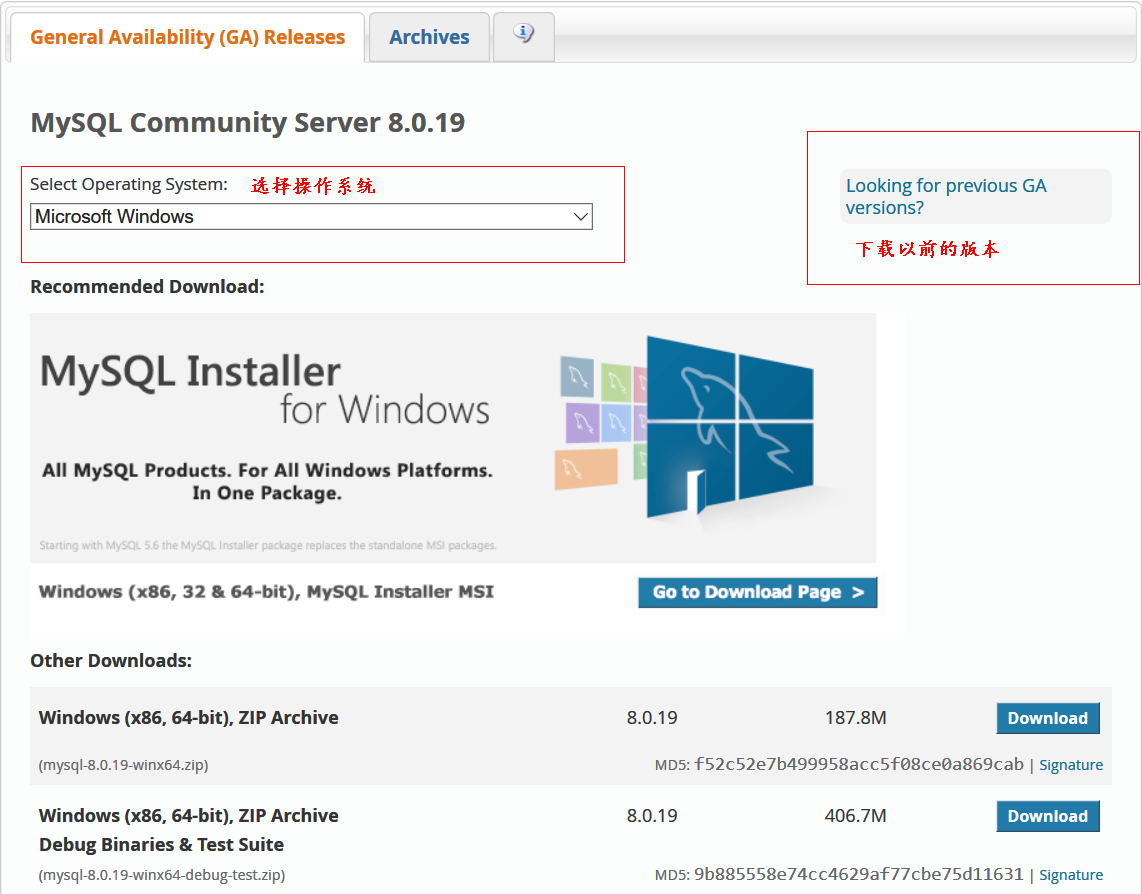Click Windows (x86, 32 & 64-bit), MySQL Installer MSI text
Screen dimensions: 1142x894
point(266,592)
